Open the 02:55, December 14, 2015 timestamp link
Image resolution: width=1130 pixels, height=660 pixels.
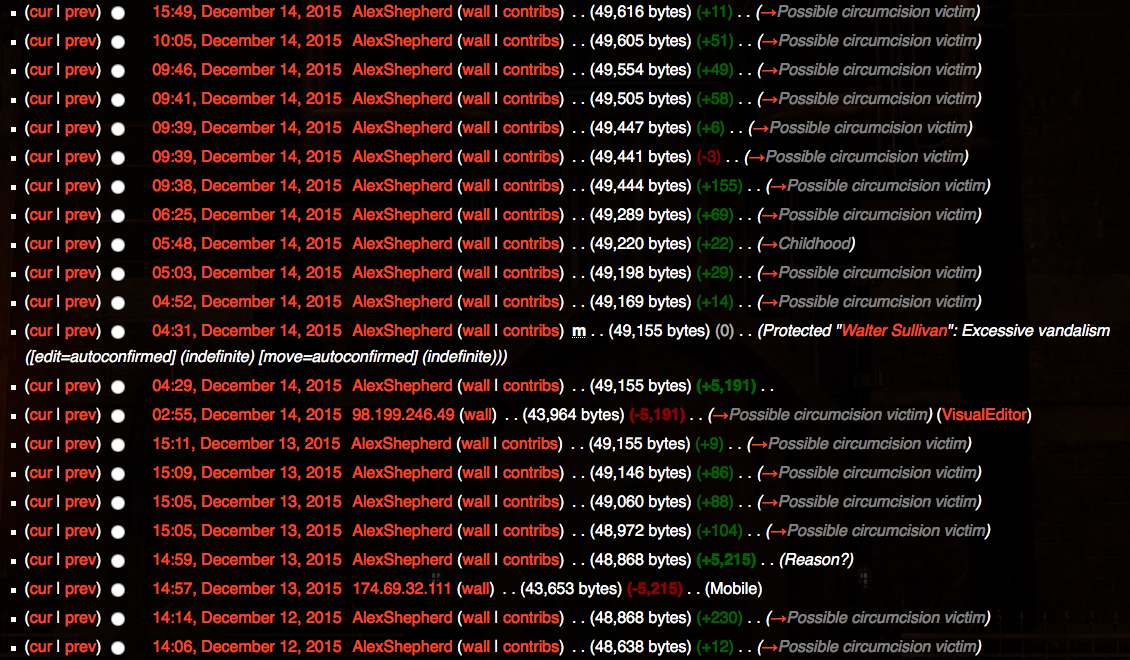tap(246, 415)
